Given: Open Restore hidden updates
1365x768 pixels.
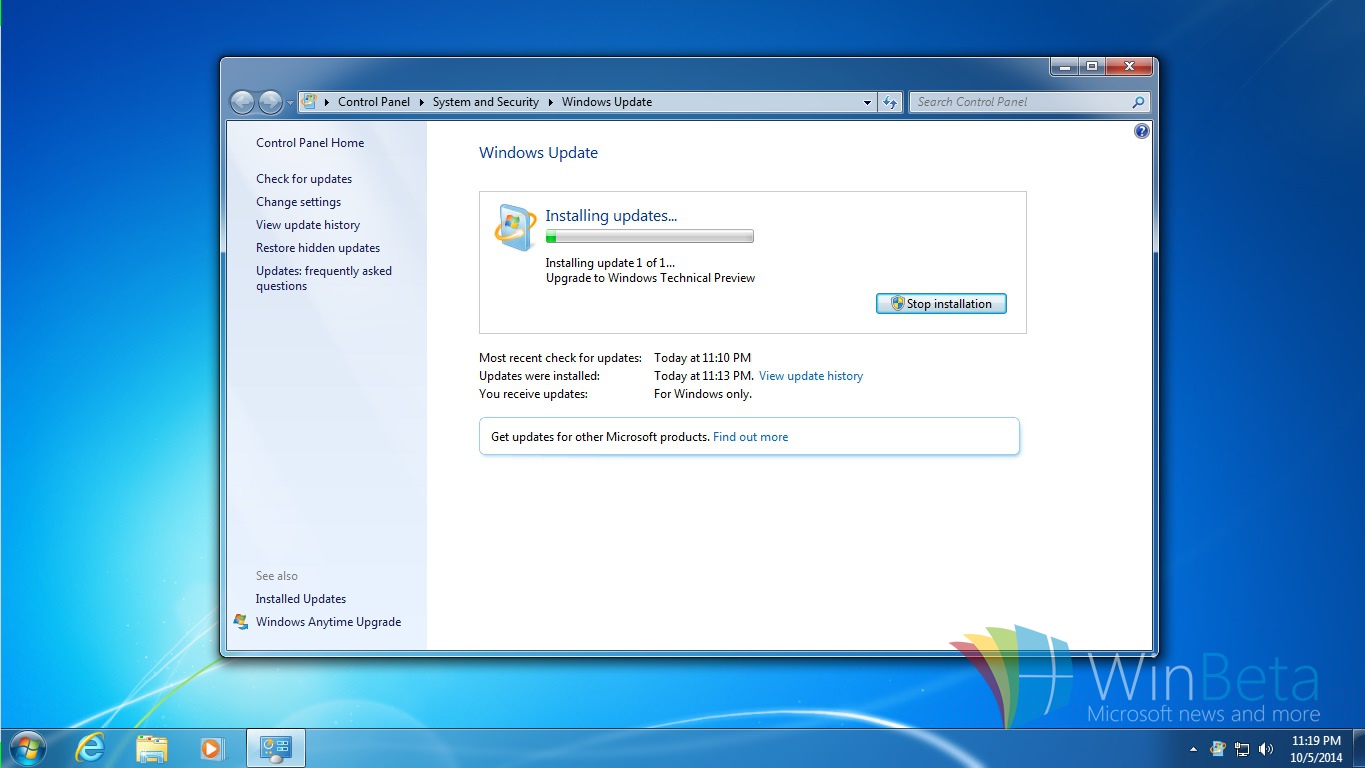Looking at the screenshot, I should click(318, 248).
